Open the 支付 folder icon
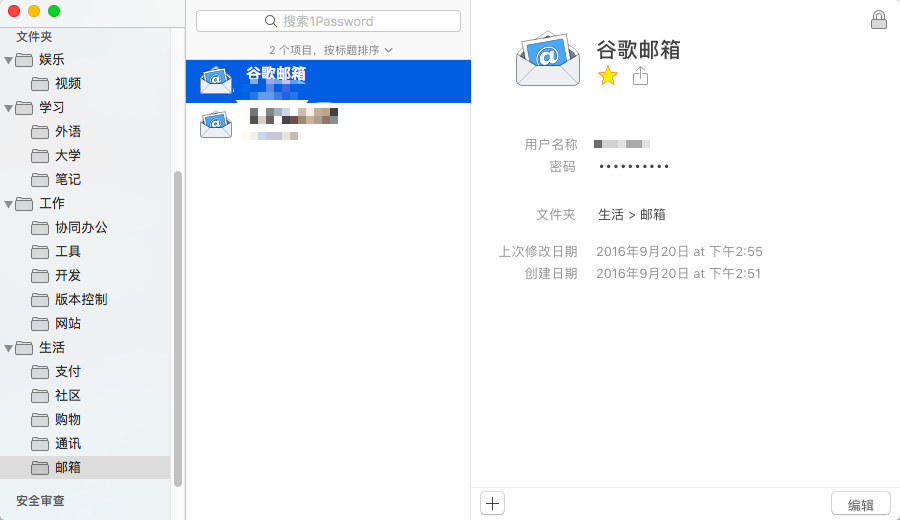 point(40,372)
